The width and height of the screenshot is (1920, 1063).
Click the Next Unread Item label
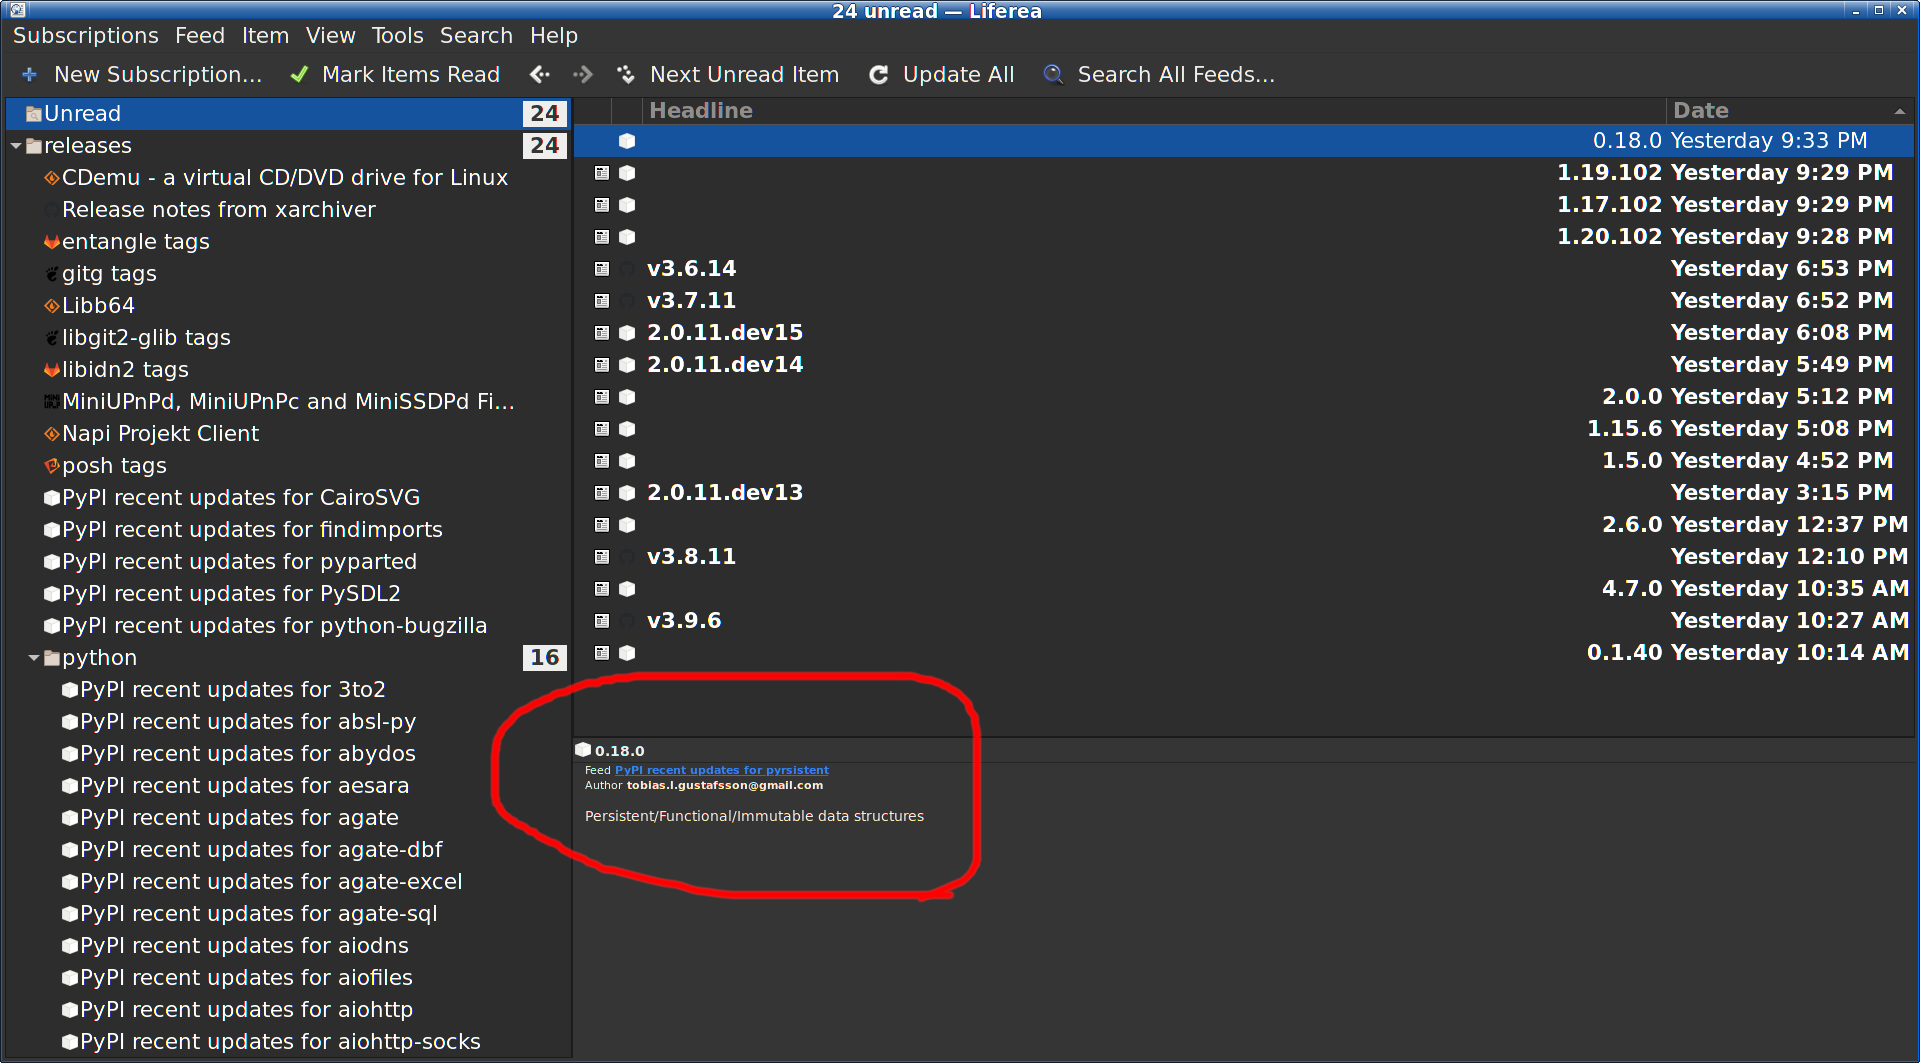pyautogui.click(x=744, y=75)
